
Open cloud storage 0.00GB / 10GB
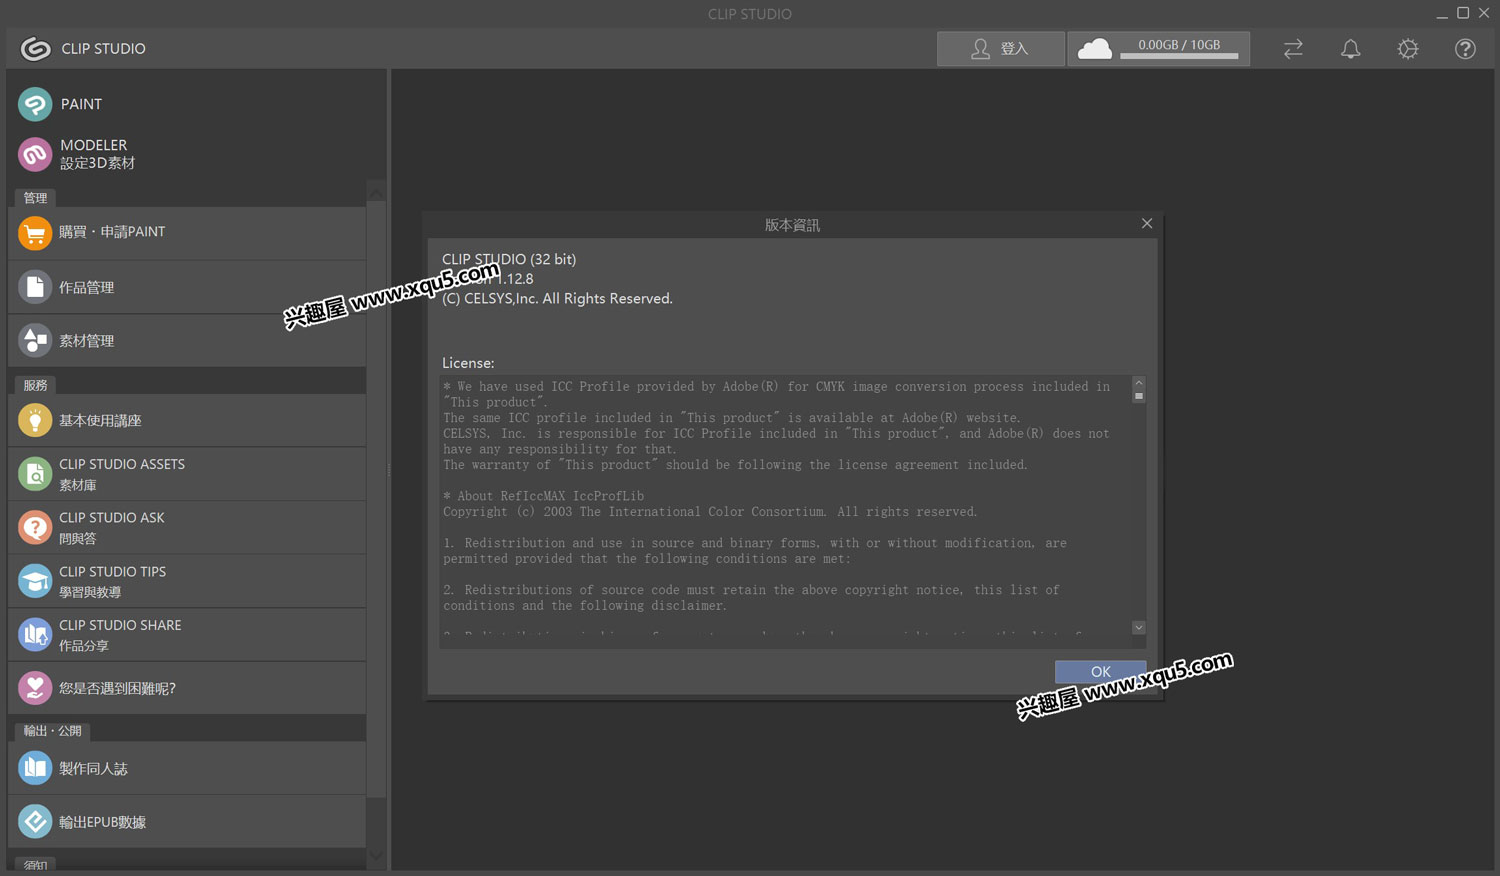tap(1158, 48)
